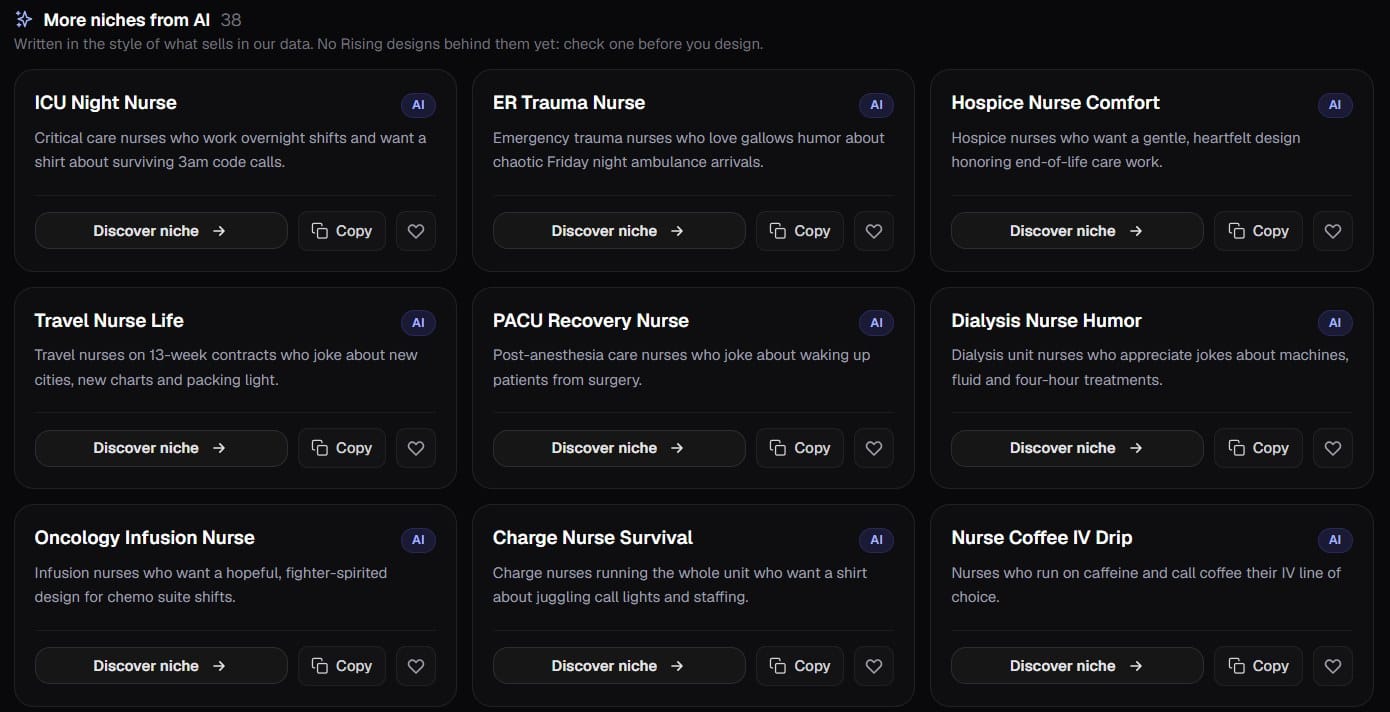Select the ICU Night Nurse card title
The image size is (1390, 712).
point(105,103)
